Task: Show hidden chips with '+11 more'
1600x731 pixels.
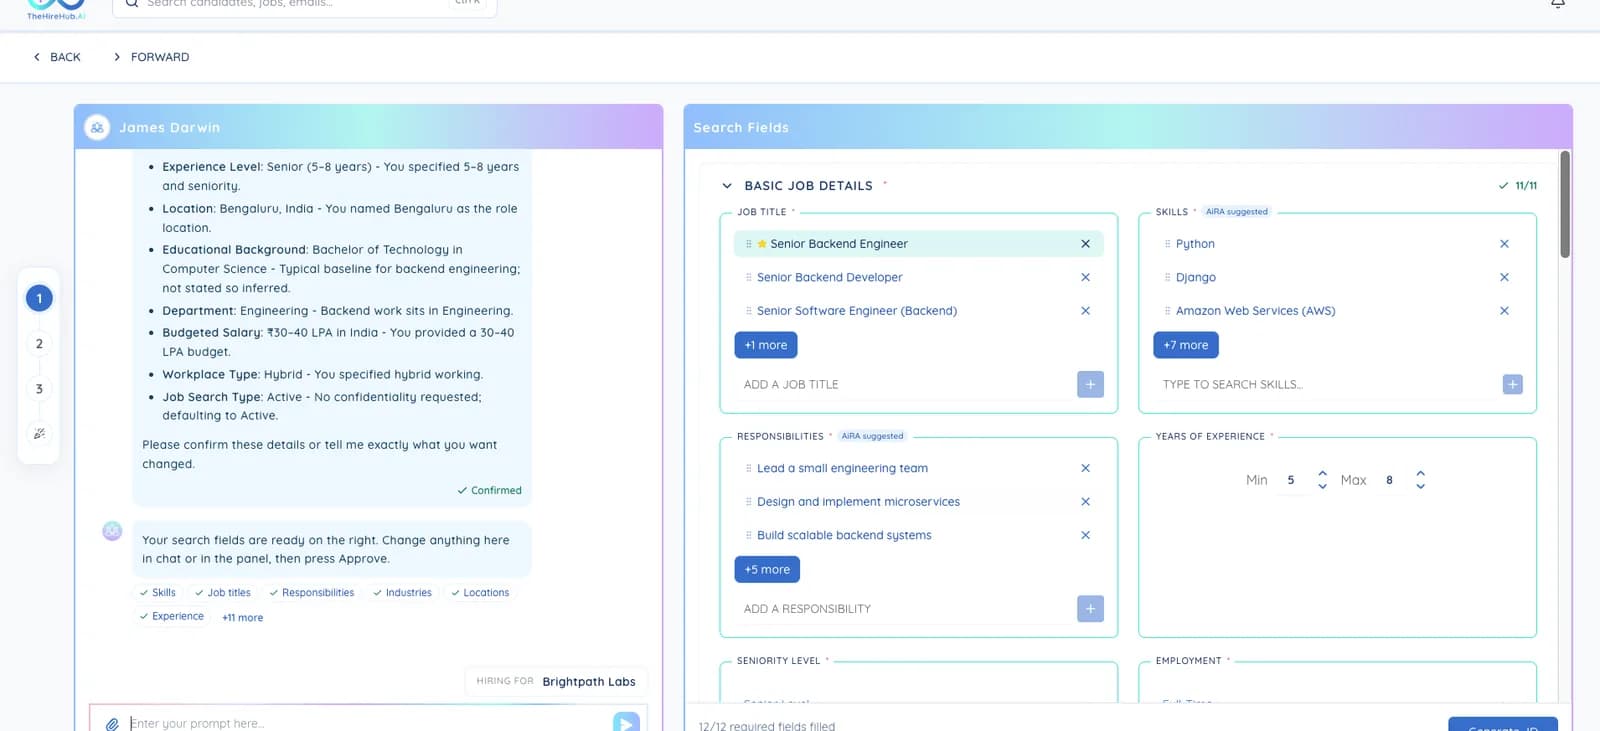Action: point(243,618)
